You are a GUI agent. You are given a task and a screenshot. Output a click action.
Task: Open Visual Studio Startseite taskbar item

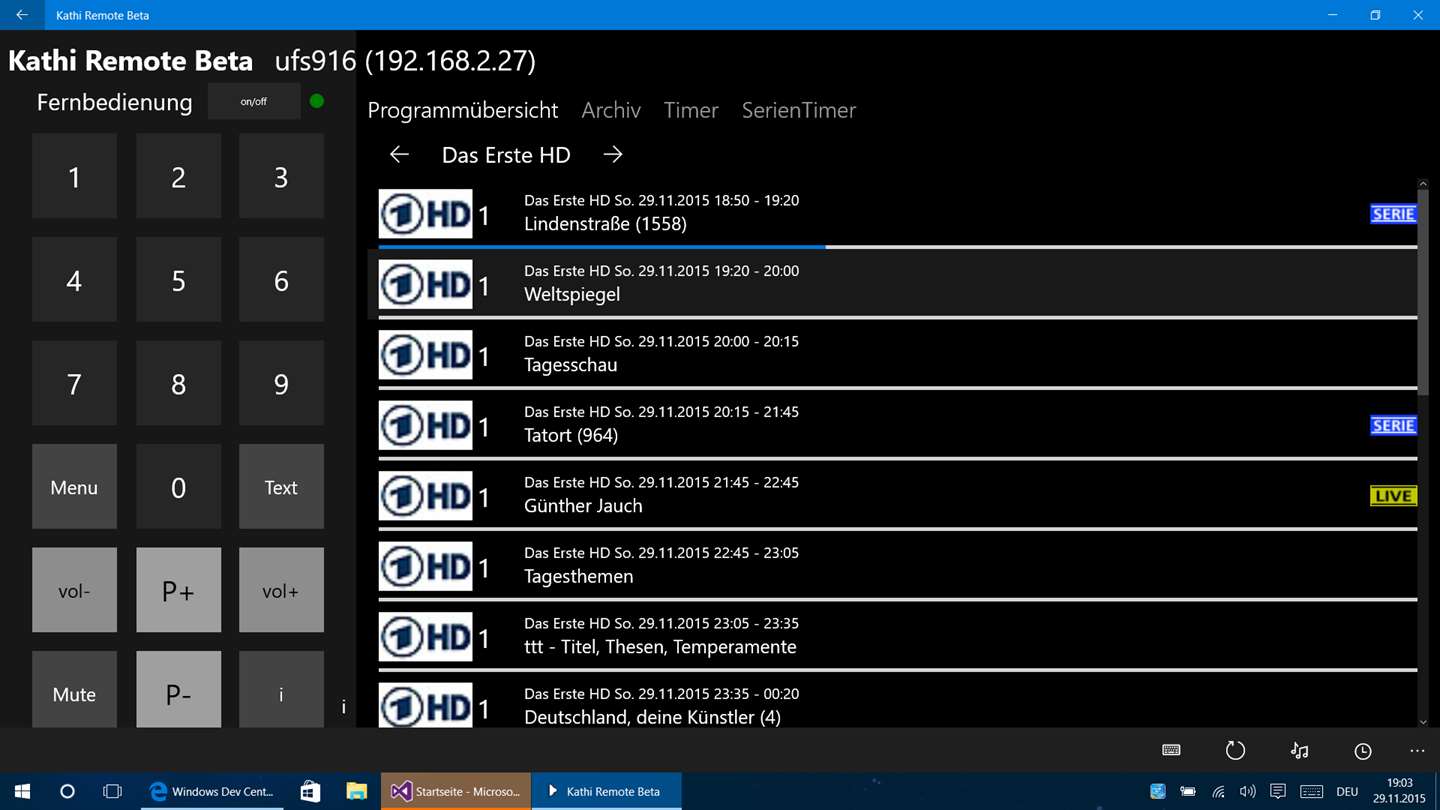click(x=456, y=791)
